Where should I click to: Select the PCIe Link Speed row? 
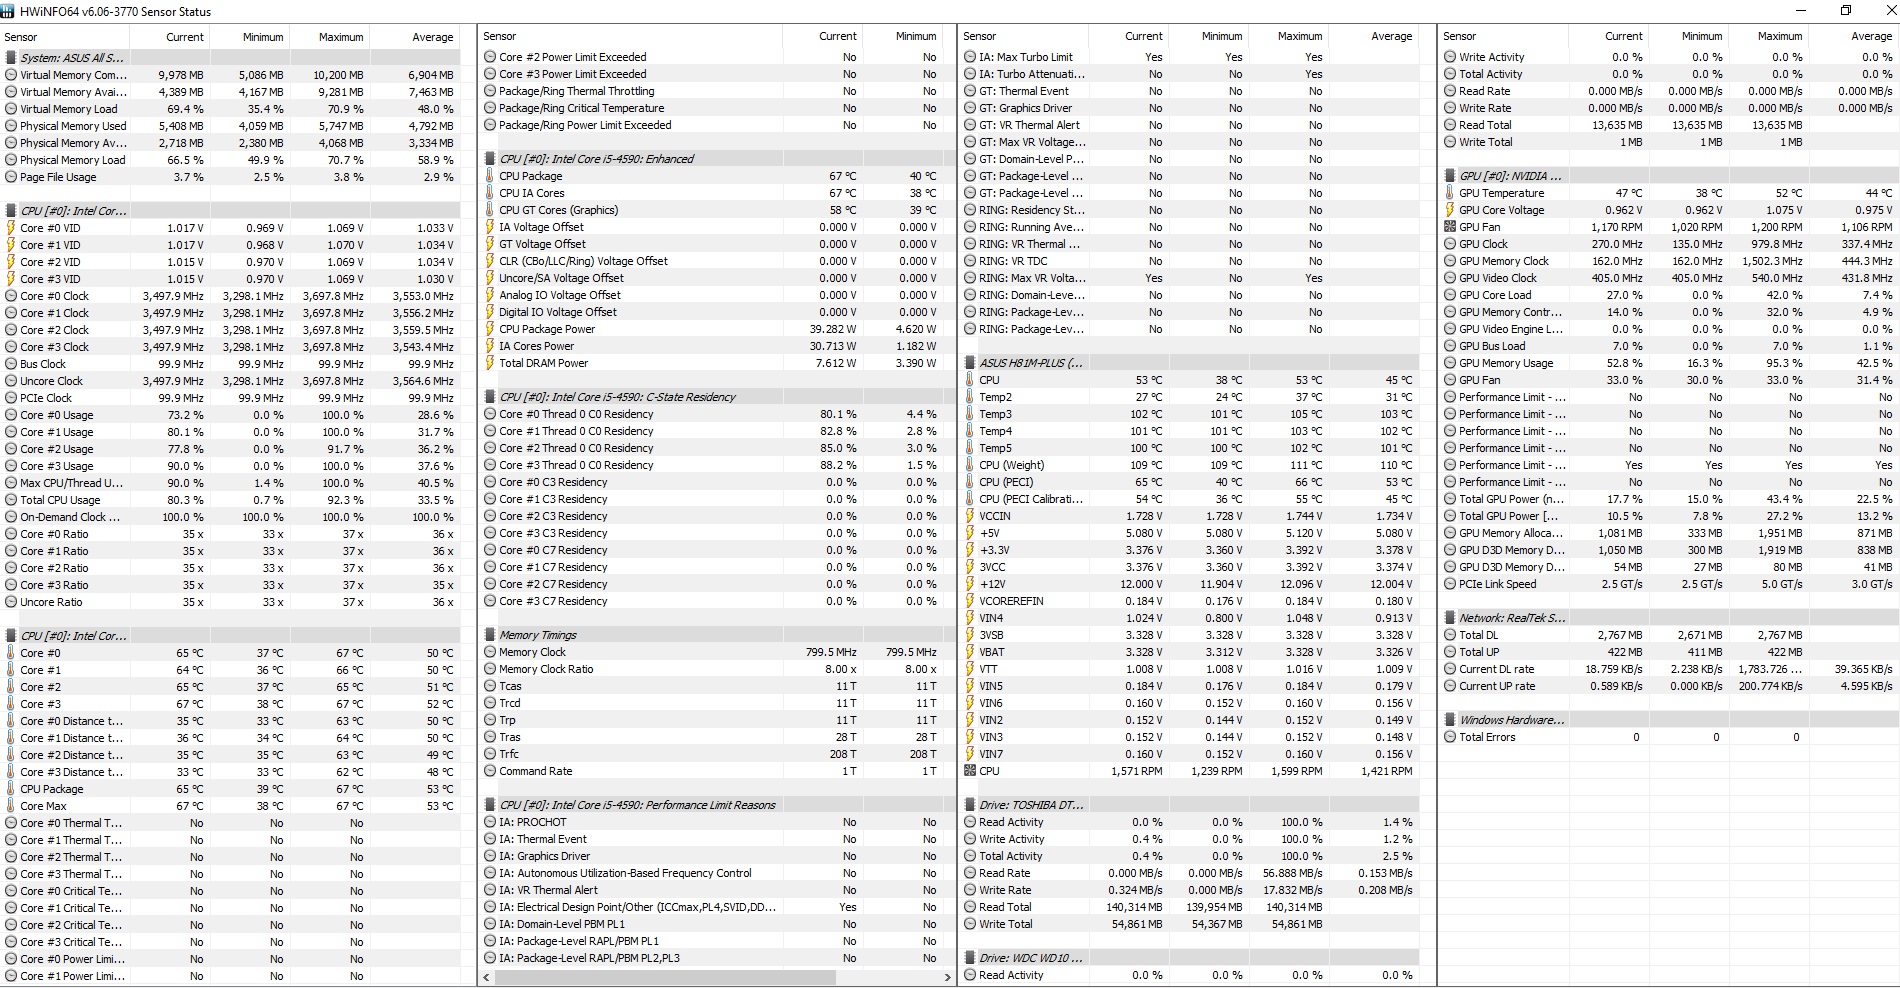point(1670,584)
